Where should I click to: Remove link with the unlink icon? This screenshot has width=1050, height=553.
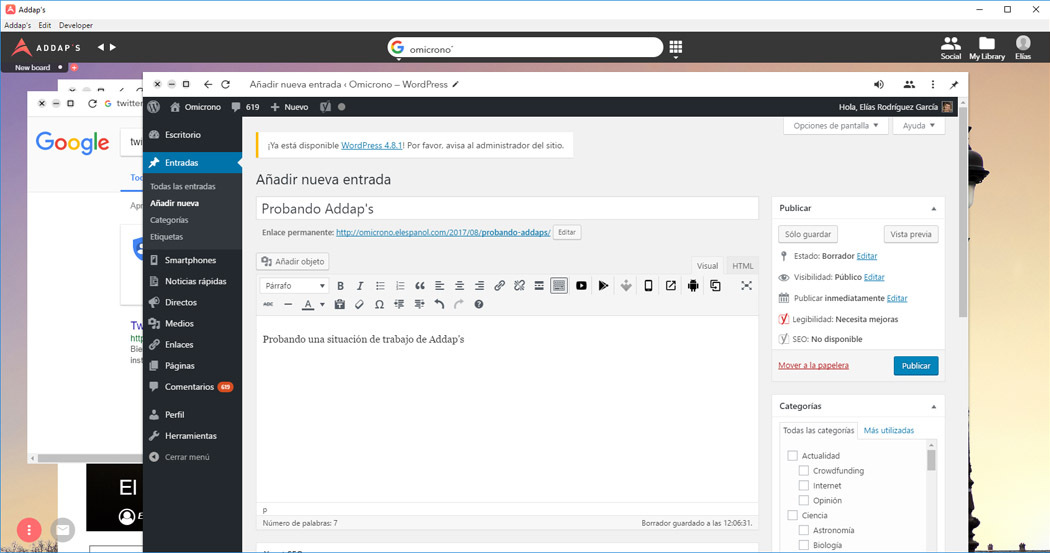click(x=519, y=286)
